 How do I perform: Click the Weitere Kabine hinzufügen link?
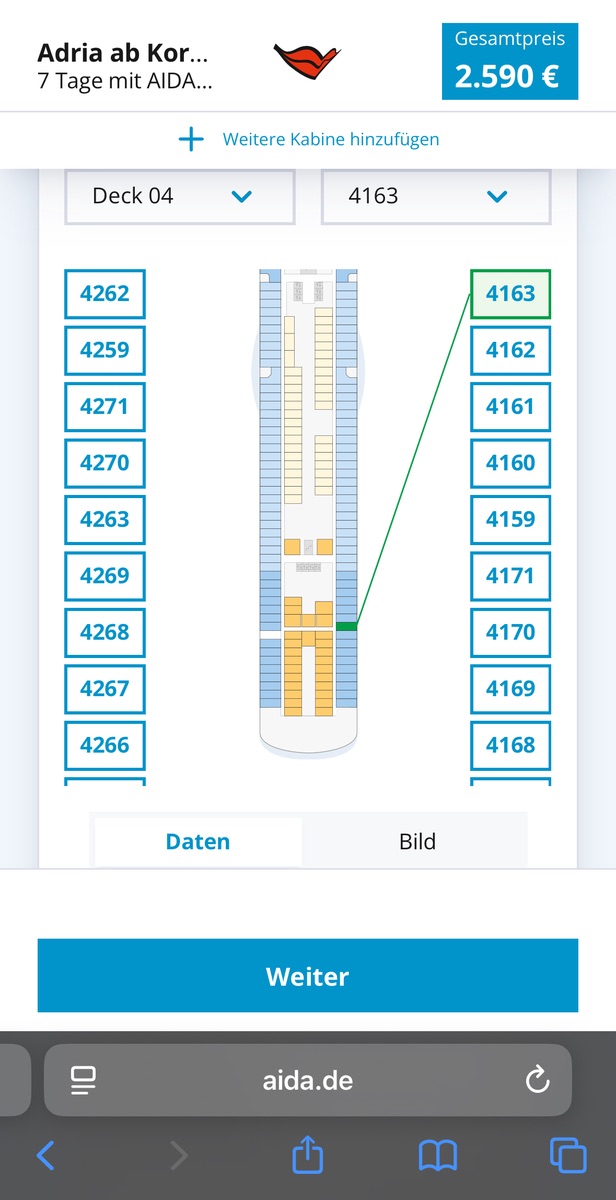[x=330, y=139]
